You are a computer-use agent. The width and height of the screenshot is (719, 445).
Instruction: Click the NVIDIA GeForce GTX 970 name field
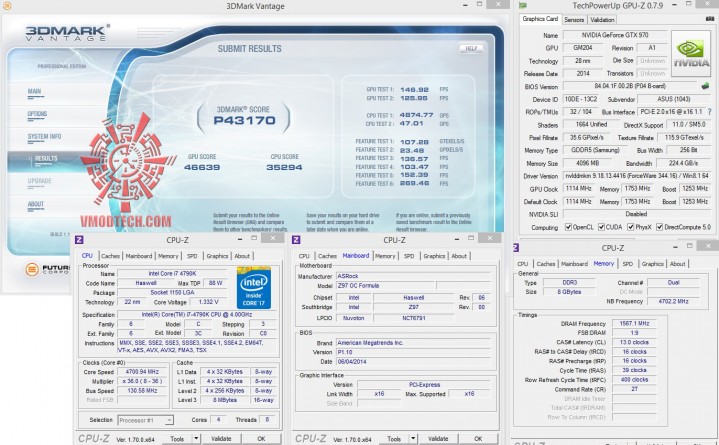[x=615, y=35]
